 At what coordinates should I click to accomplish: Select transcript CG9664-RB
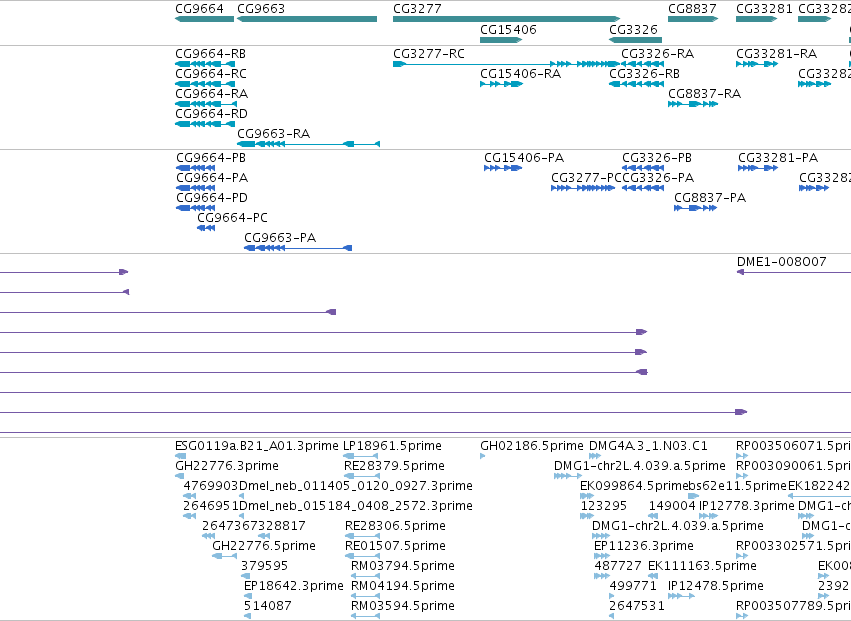pyautogui.click(x=211, y=54)
